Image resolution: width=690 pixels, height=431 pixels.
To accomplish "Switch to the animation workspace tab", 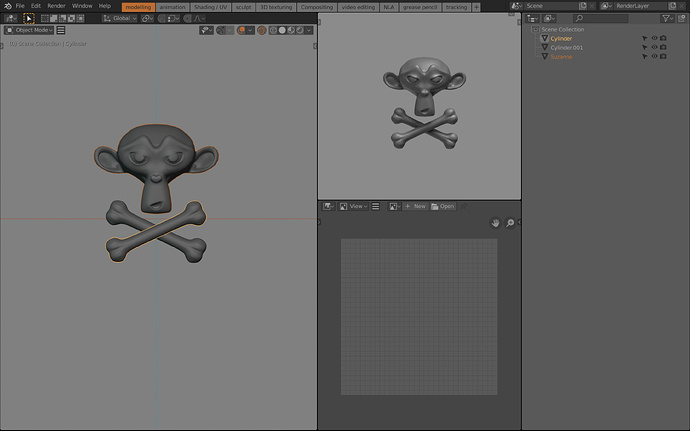I will click(172, 7).
